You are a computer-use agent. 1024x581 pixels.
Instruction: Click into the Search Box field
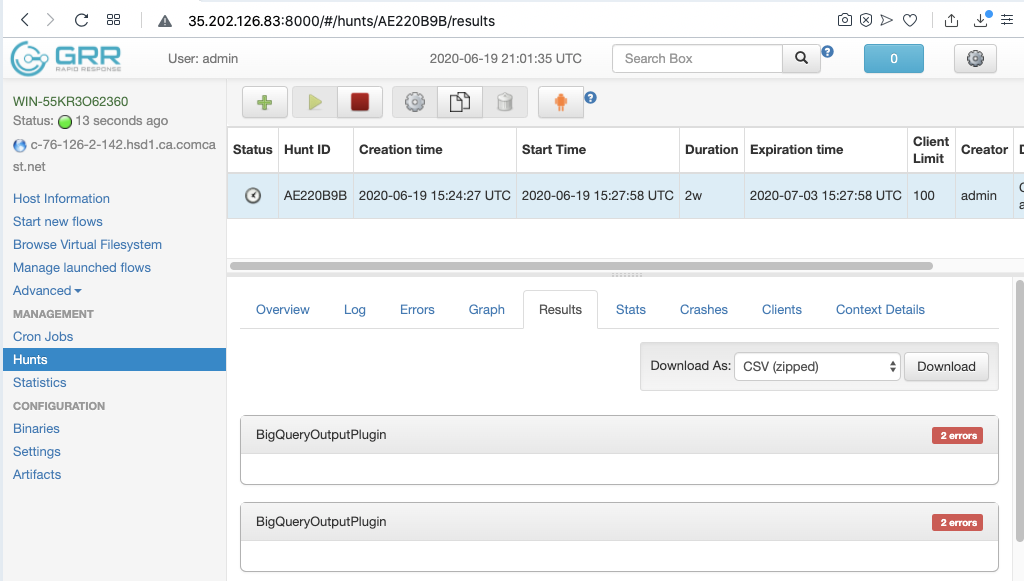697,58
